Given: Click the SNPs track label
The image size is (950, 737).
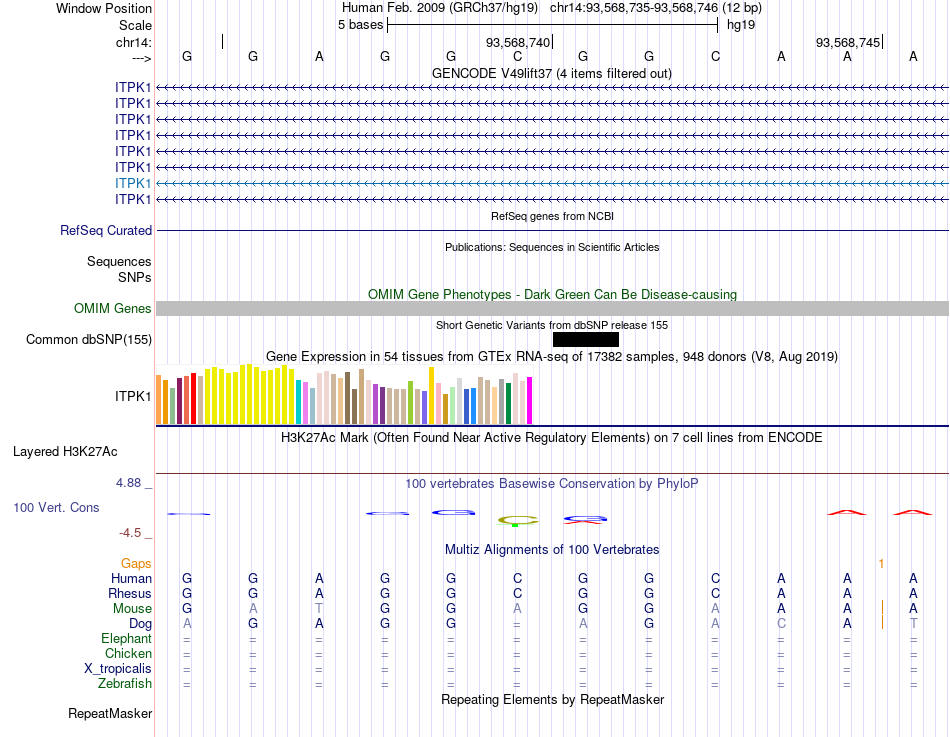Looking at the screenshot, I should pos(135,277).
